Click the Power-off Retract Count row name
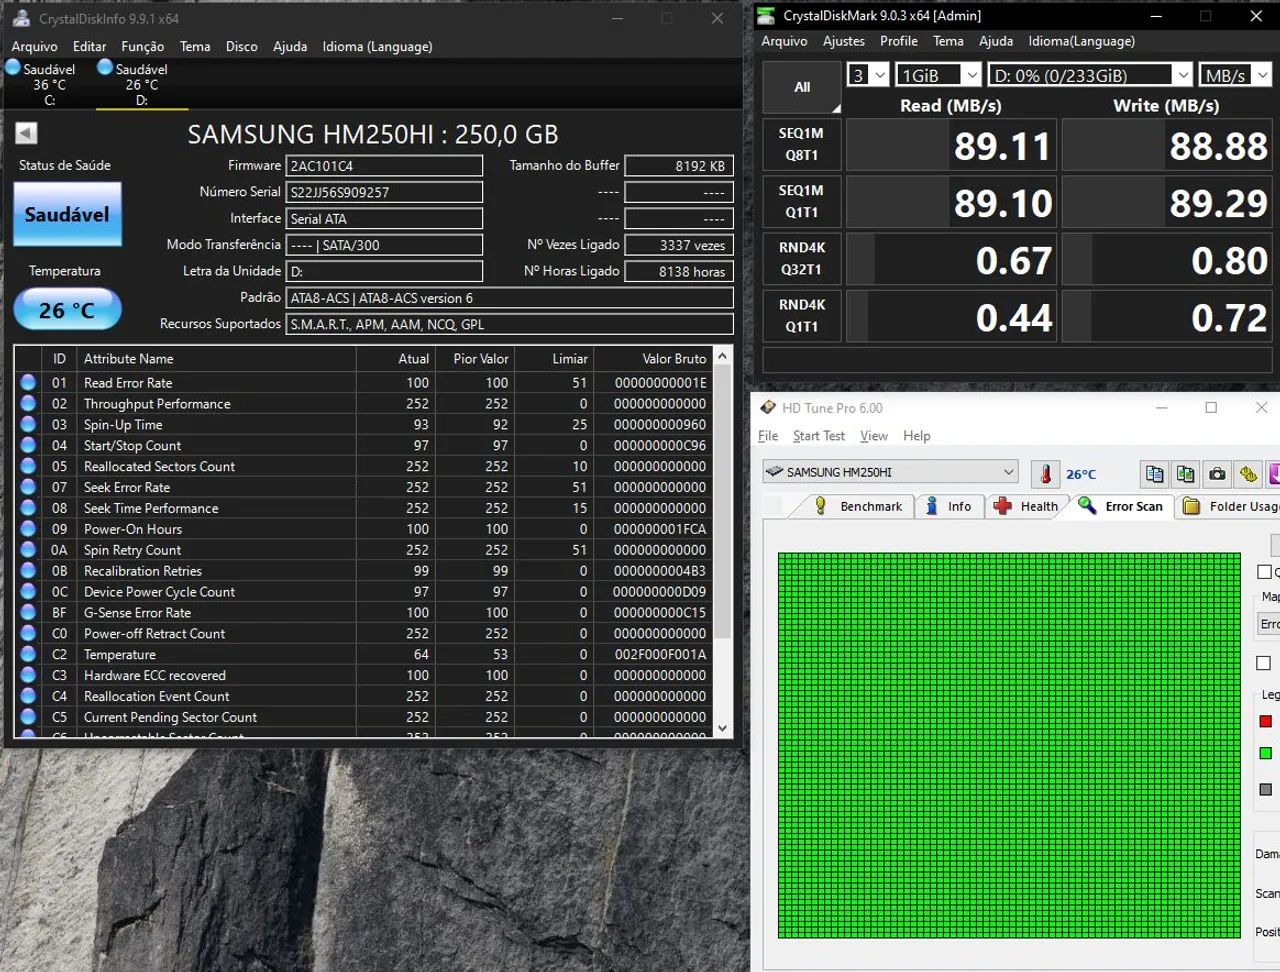This screenshot has height=972, width=1280. point(154,633)
